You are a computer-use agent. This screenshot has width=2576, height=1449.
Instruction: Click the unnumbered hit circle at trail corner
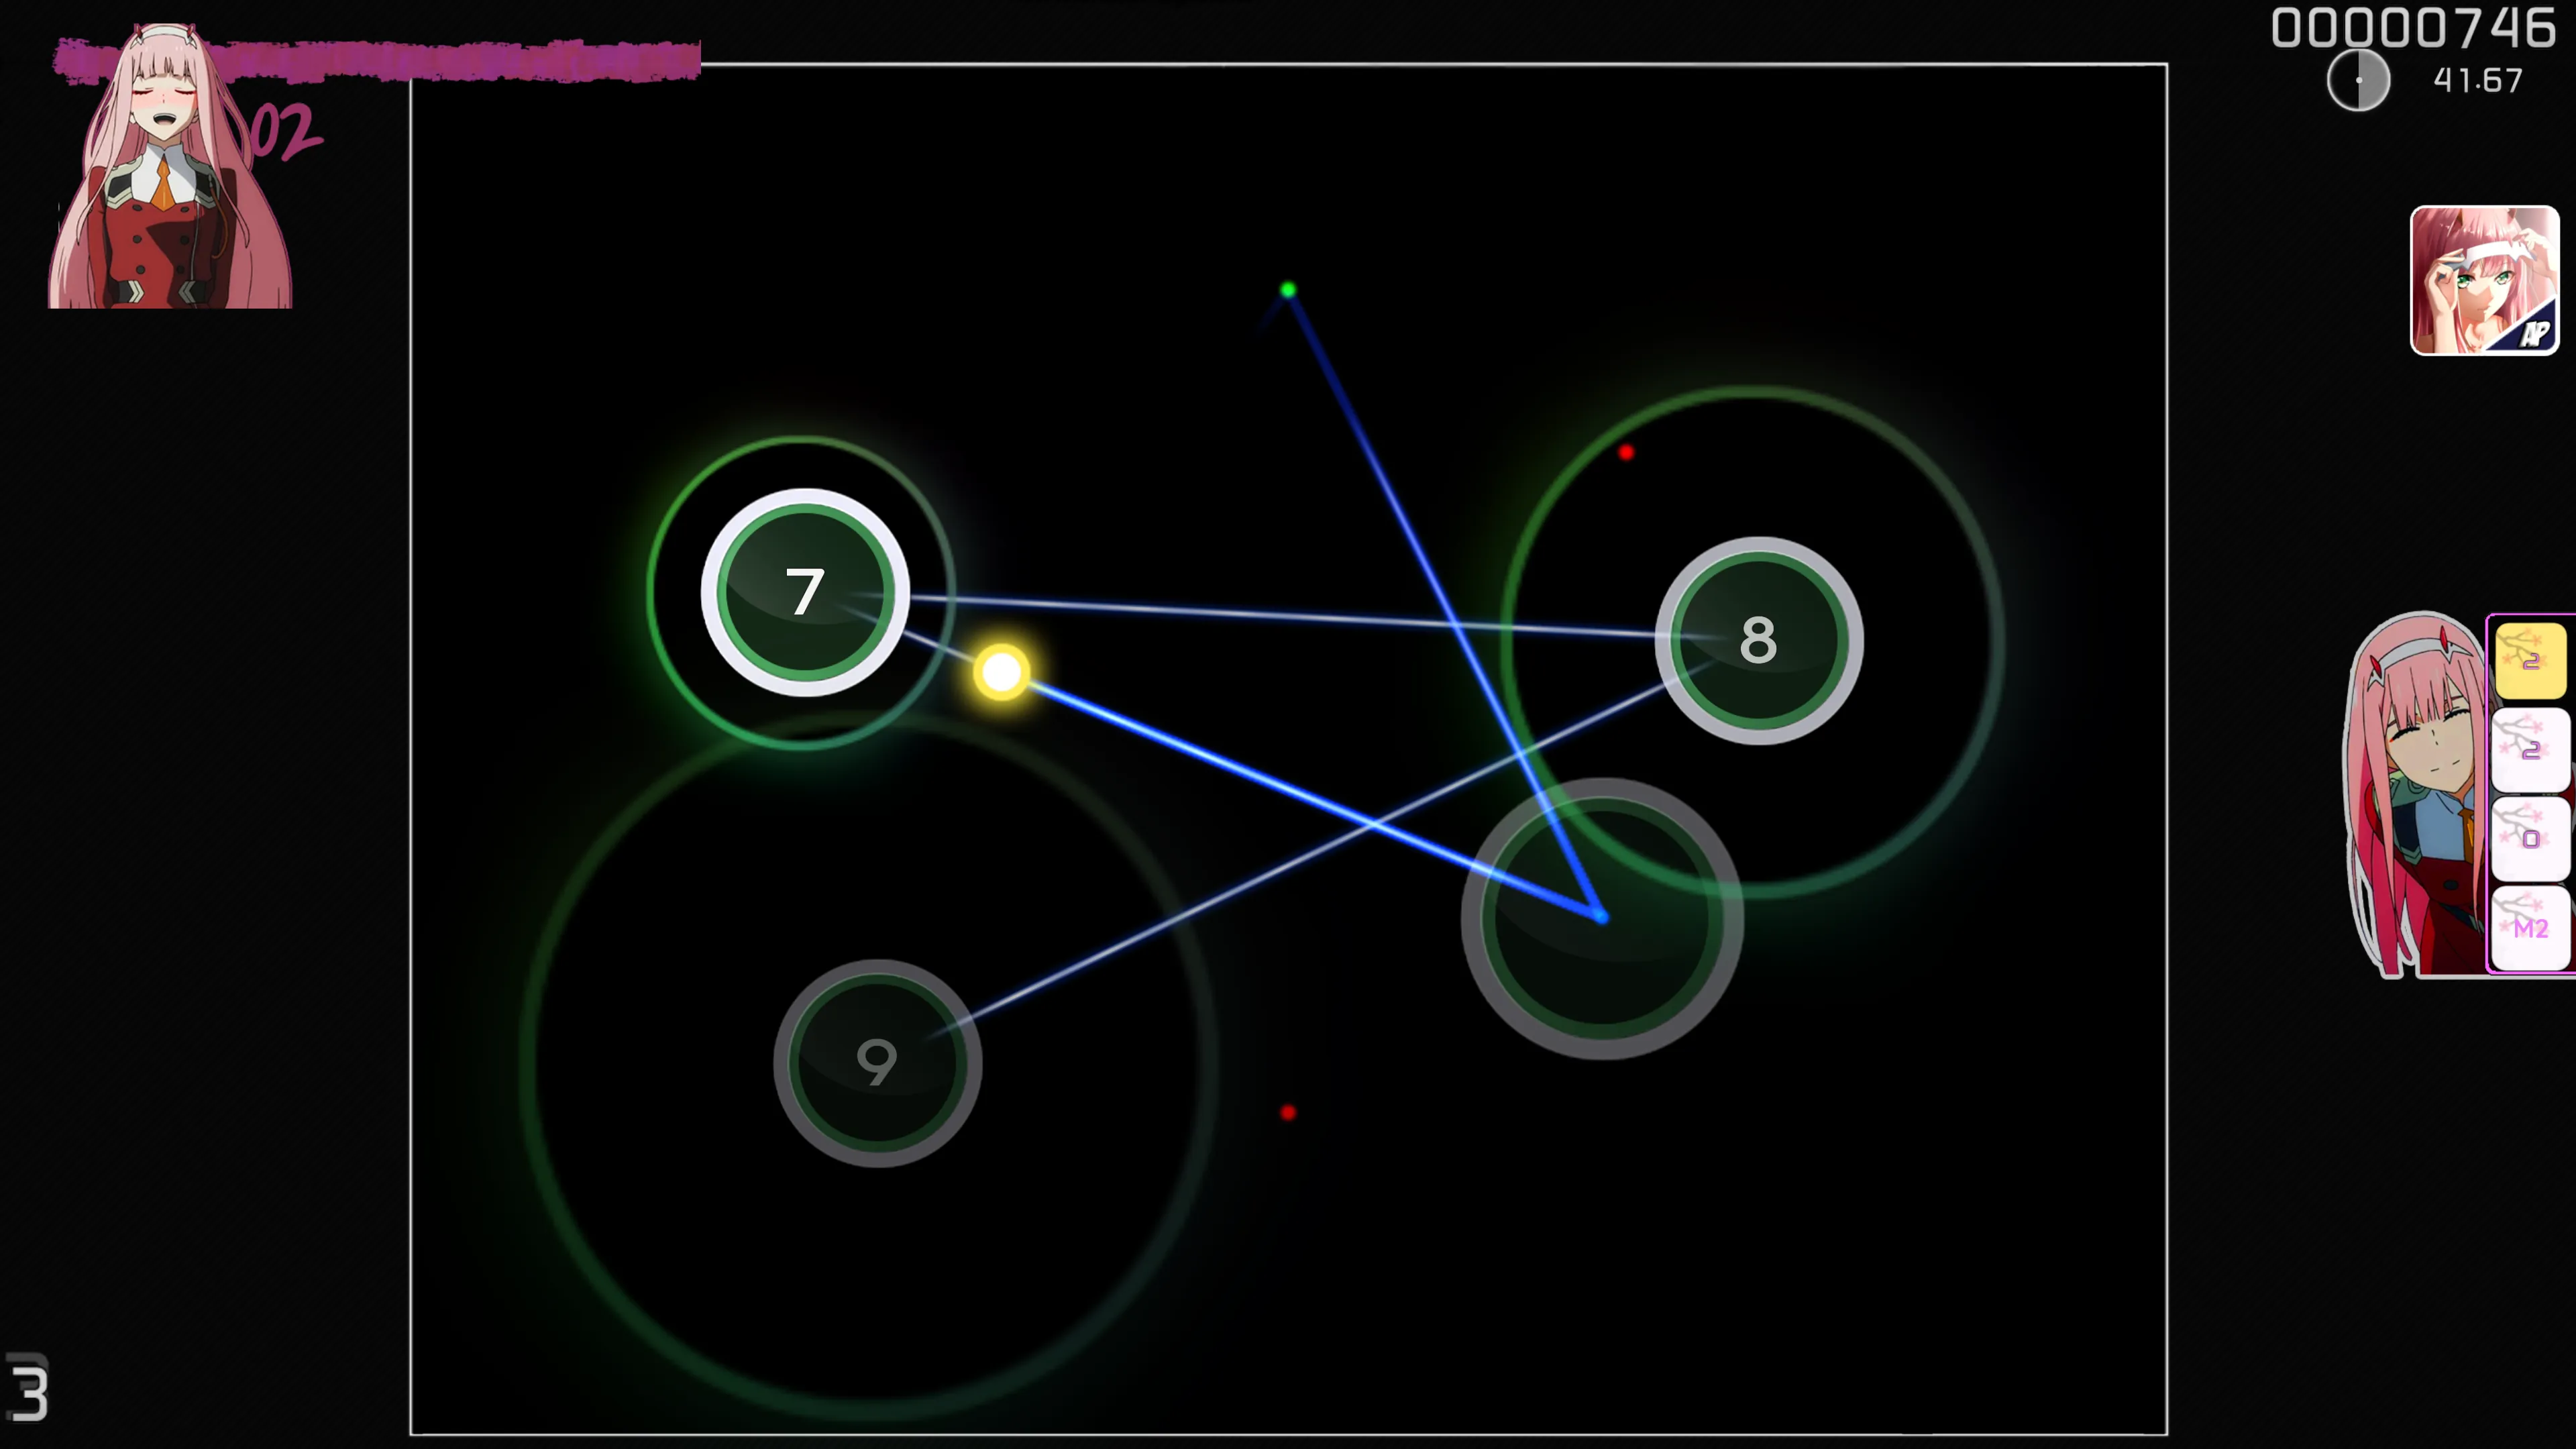click(x=1602, y=918)
